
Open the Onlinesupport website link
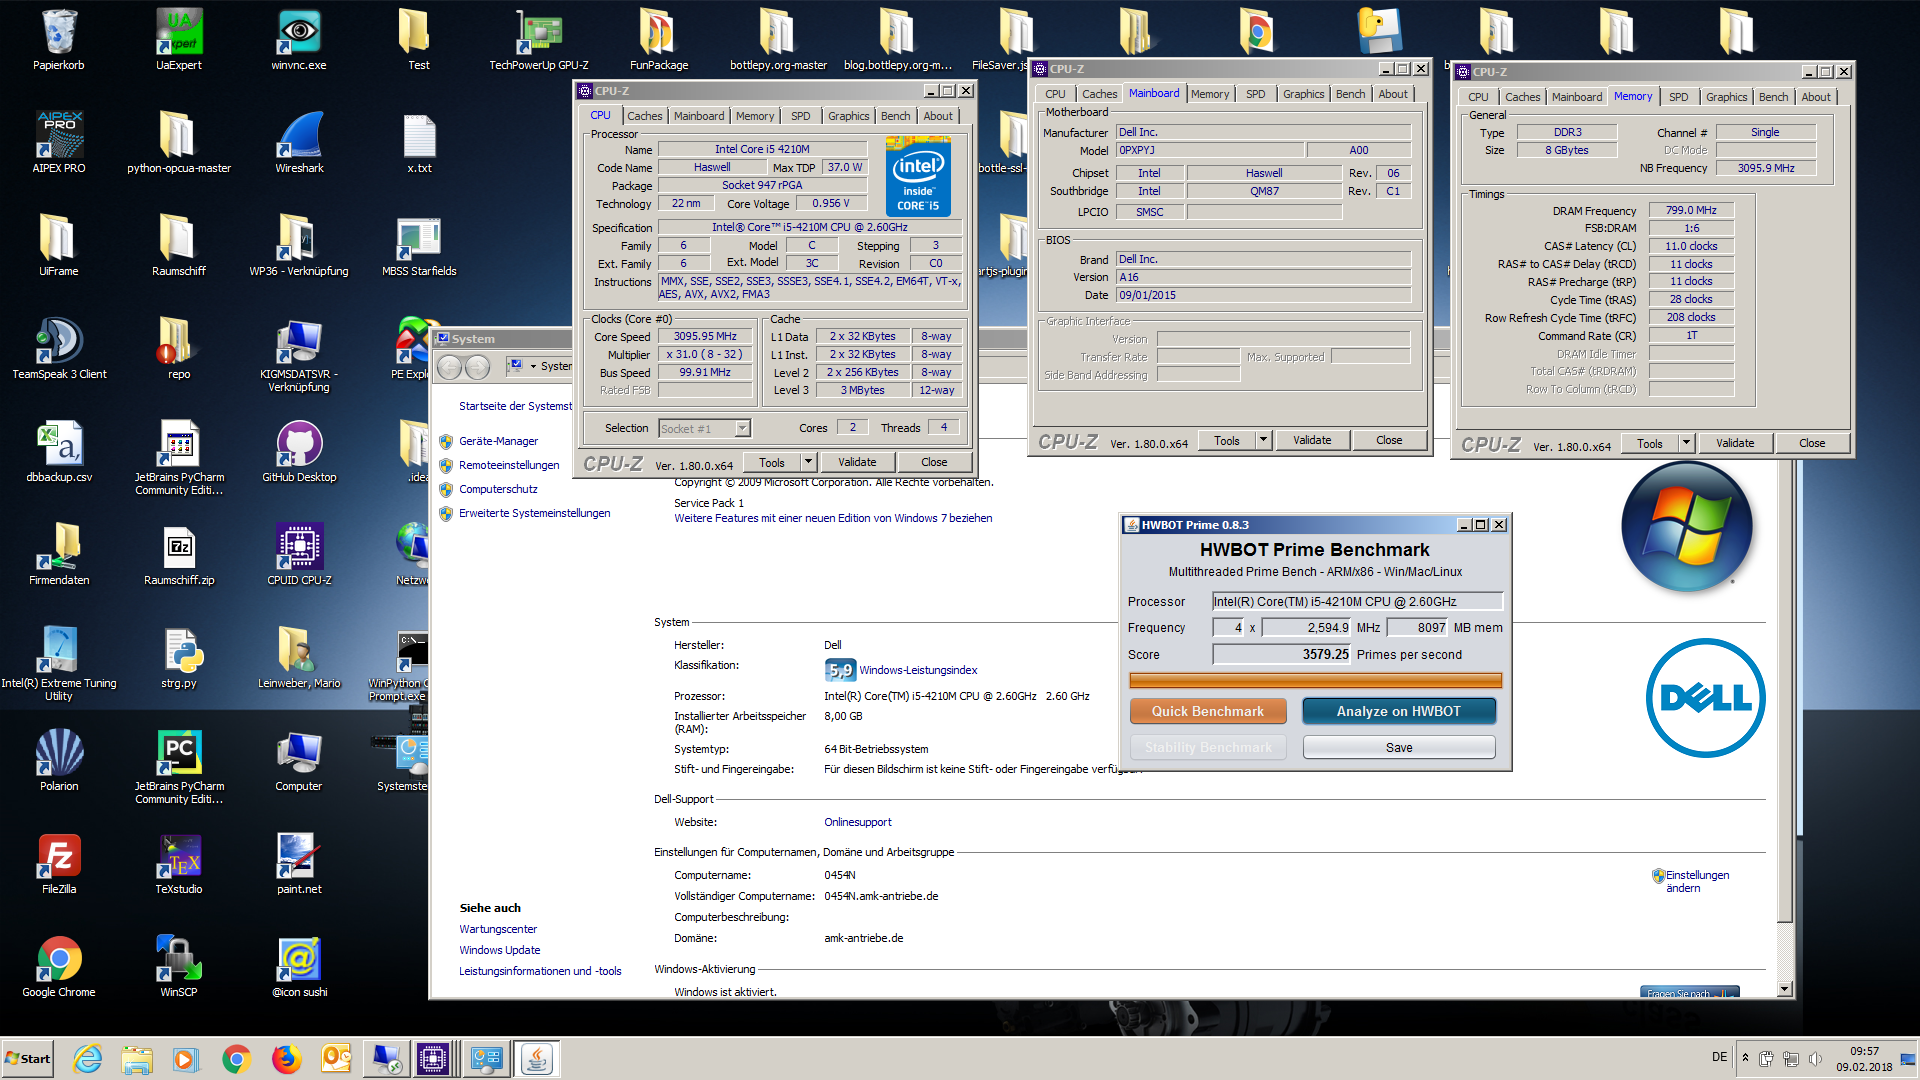pyautogui.click(x=857, y=822)
